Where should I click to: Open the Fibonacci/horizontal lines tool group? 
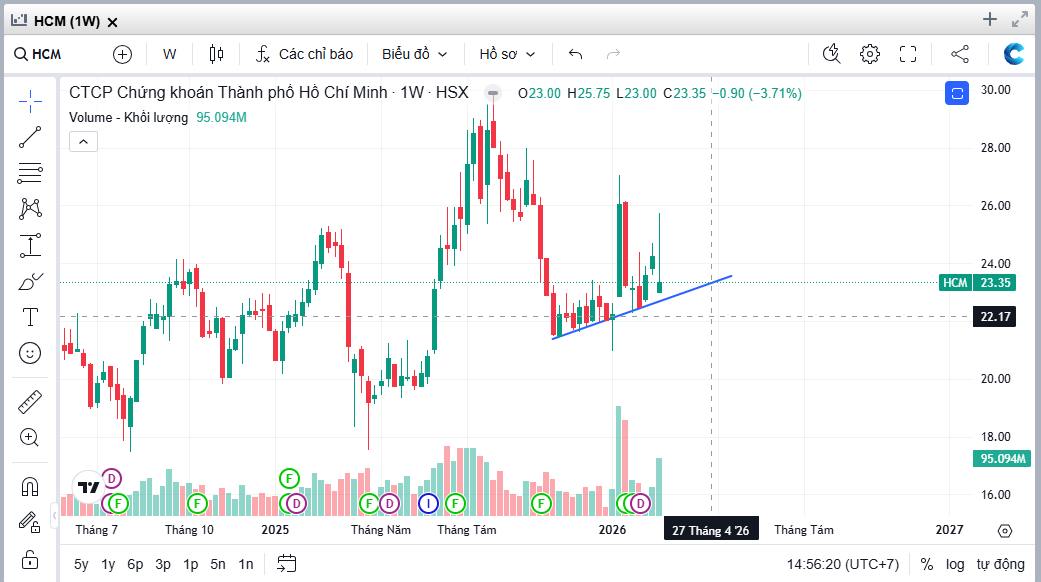pos(30,173)
